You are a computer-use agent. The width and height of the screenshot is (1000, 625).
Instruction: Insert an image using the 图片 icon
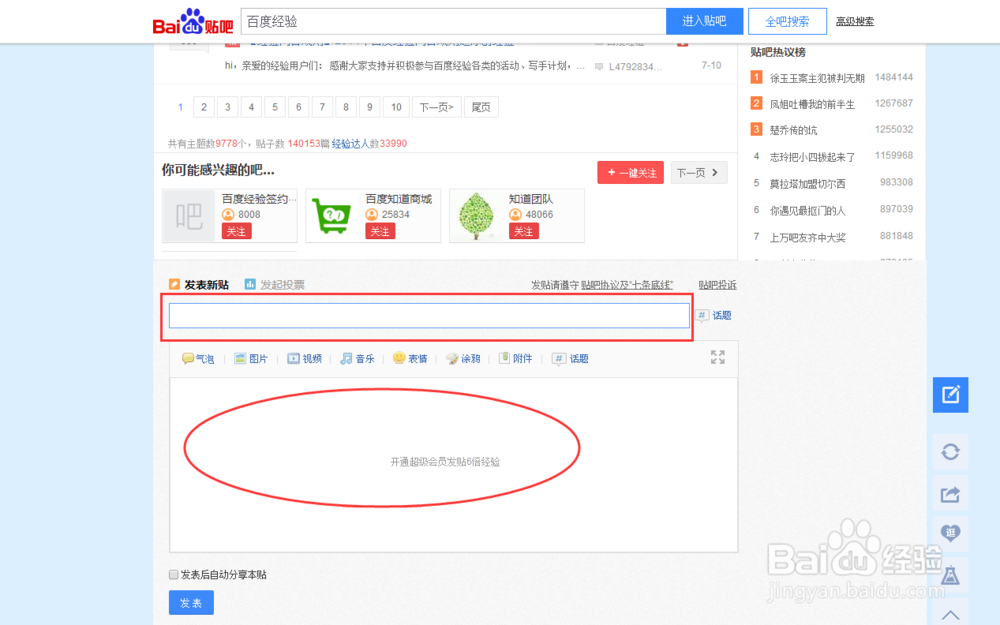coord(250,358)
